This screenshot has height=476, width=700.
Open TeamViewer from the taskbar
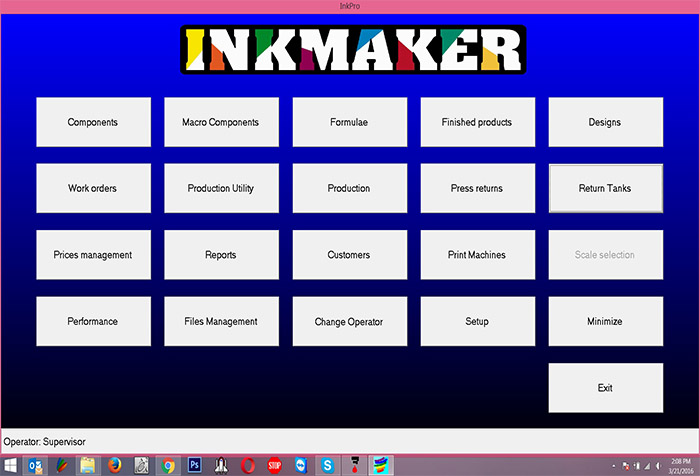coord(301,466)
